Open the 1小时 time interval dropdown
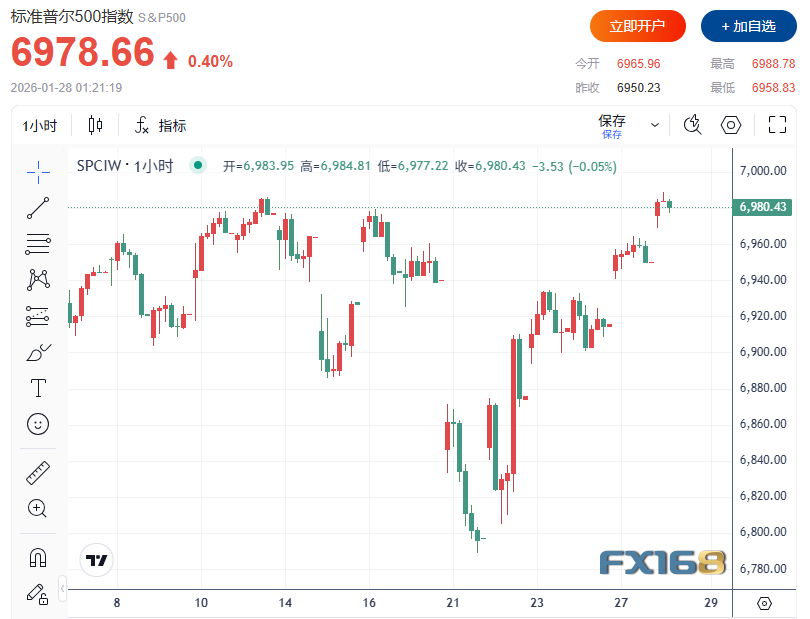This screenshot has width=810, height=619. [x=40, y=125]
